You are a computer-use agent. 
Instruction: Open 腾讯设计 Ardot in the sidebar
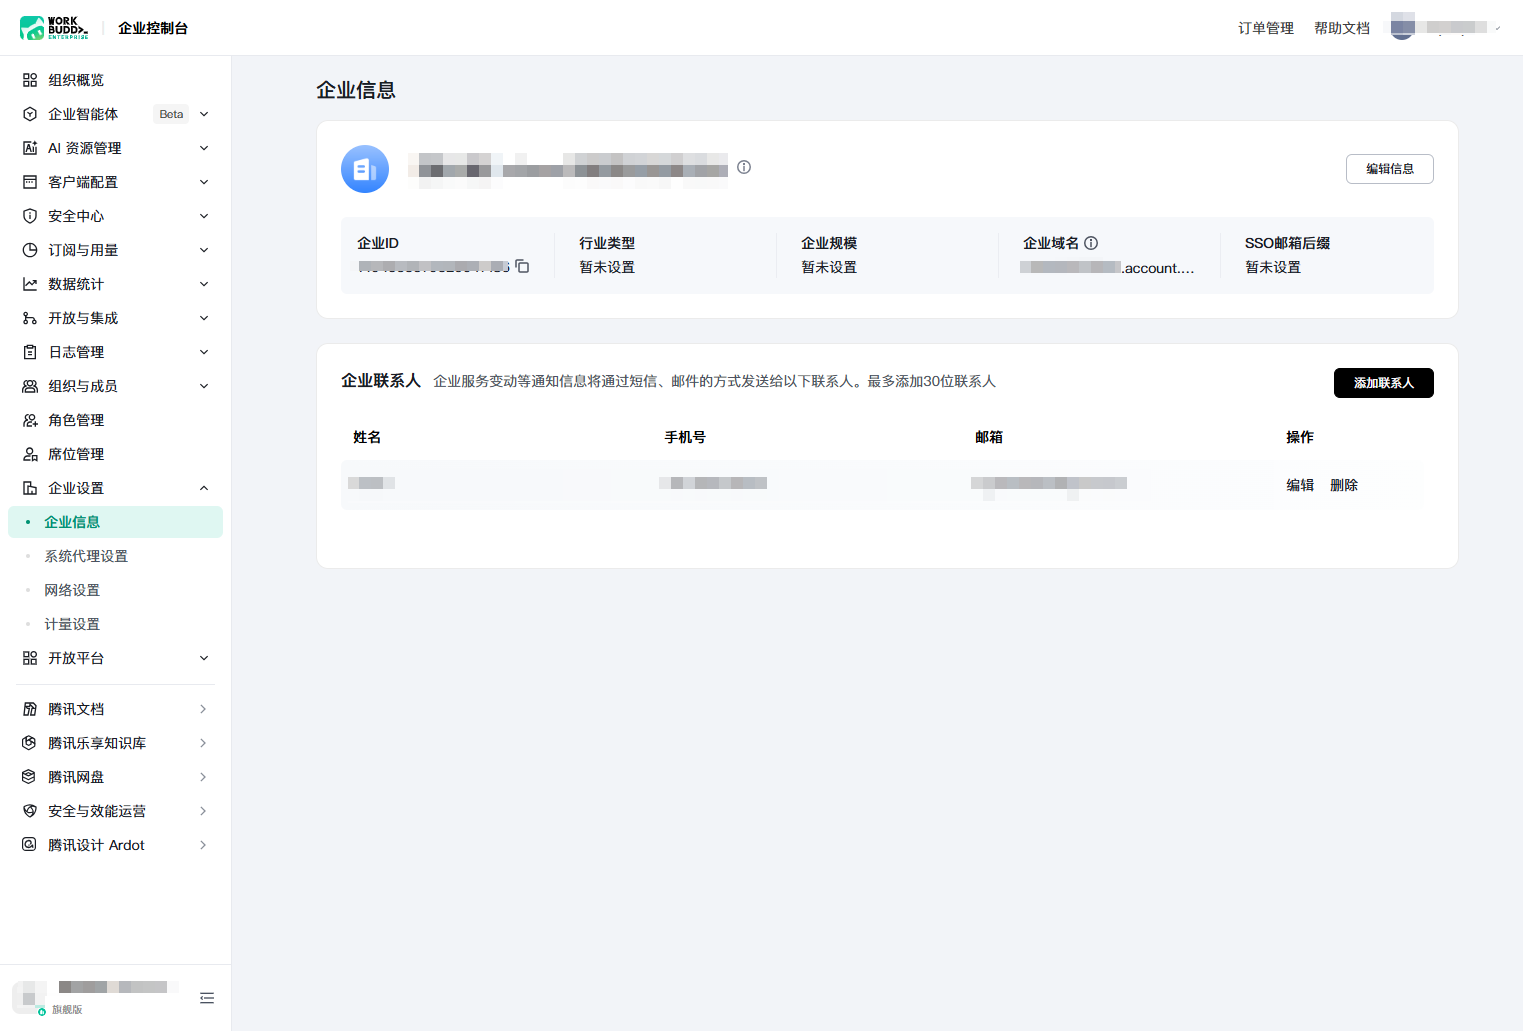[116, 845]
